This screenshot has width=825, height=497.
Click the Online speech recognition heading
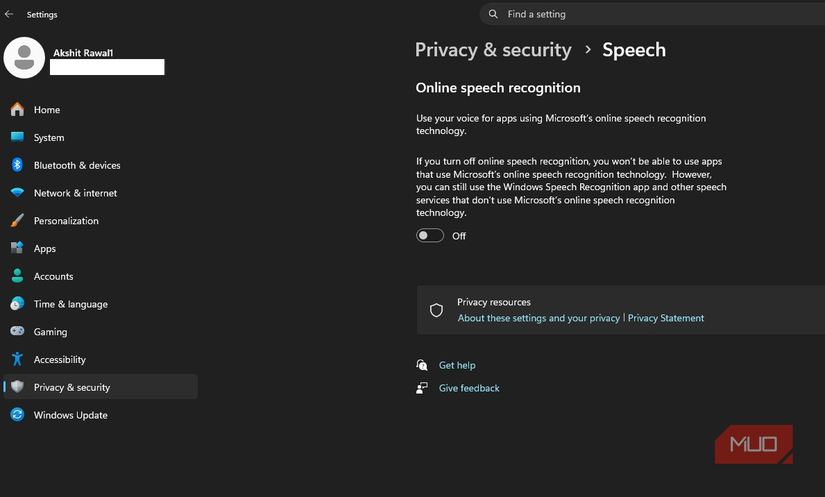tap(498, 88)
